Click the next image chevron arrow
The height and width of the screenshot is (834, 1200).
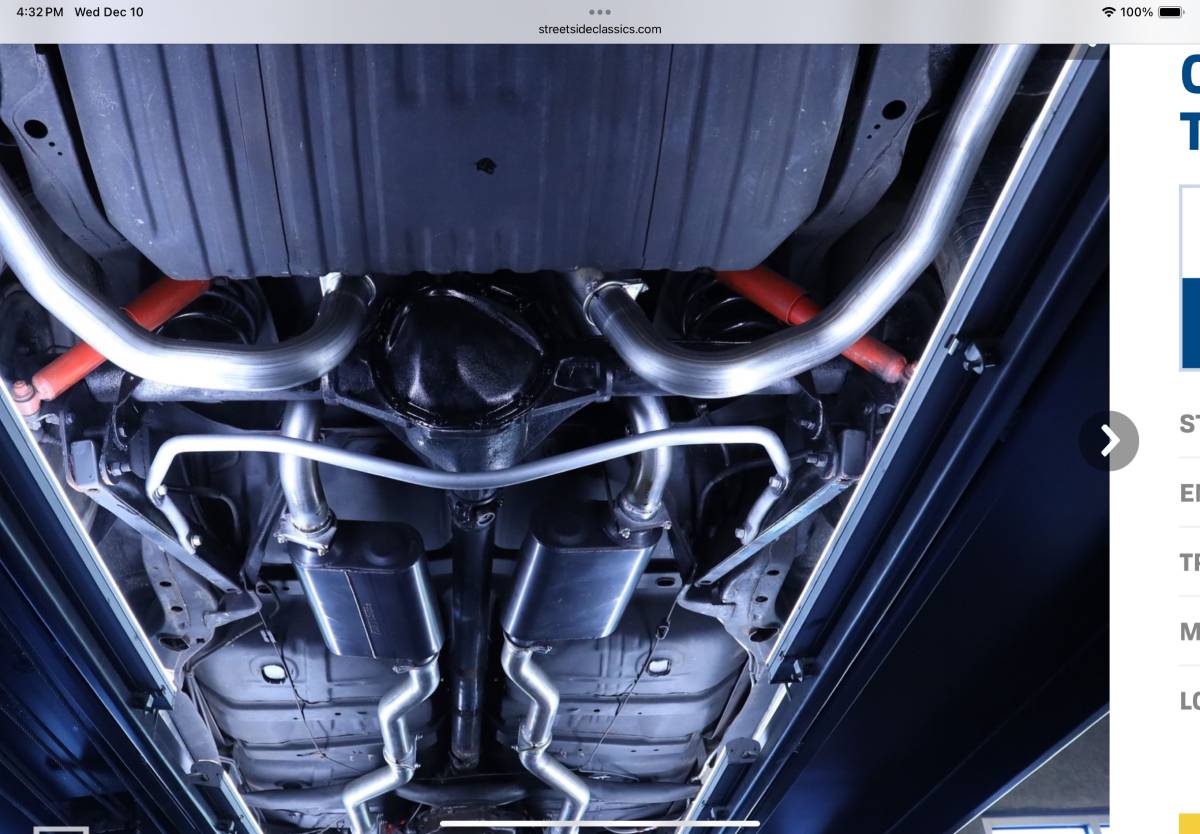tap(1109, 441)
